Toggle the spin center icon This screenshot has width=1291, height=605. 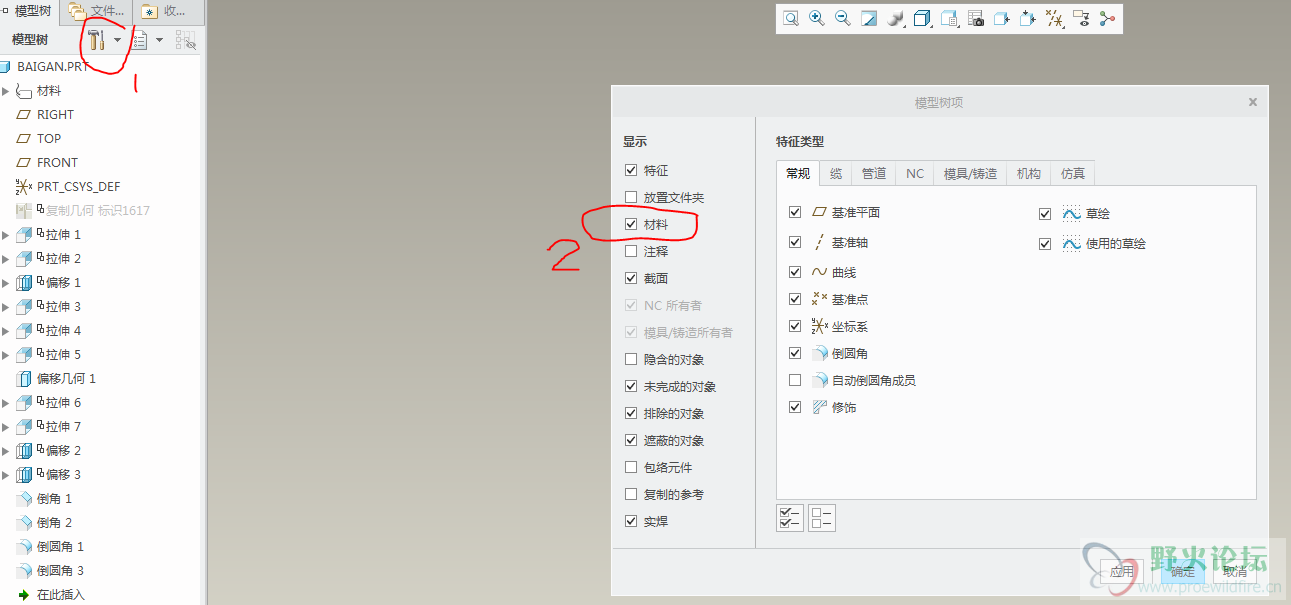click(1107, 19)
